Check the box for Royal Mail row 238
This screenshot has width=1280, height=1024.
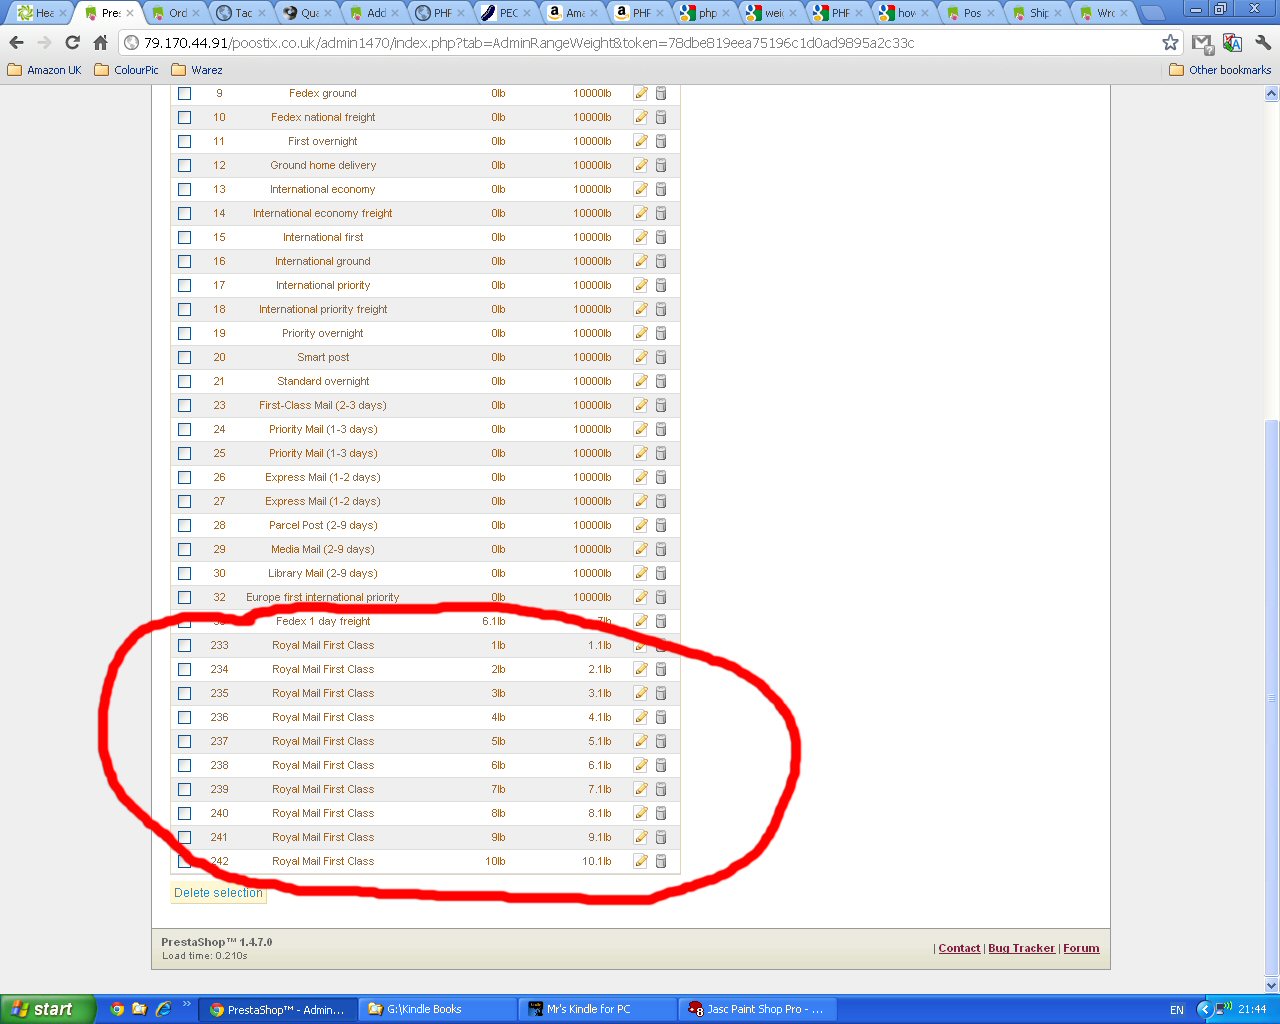point(184,765)
